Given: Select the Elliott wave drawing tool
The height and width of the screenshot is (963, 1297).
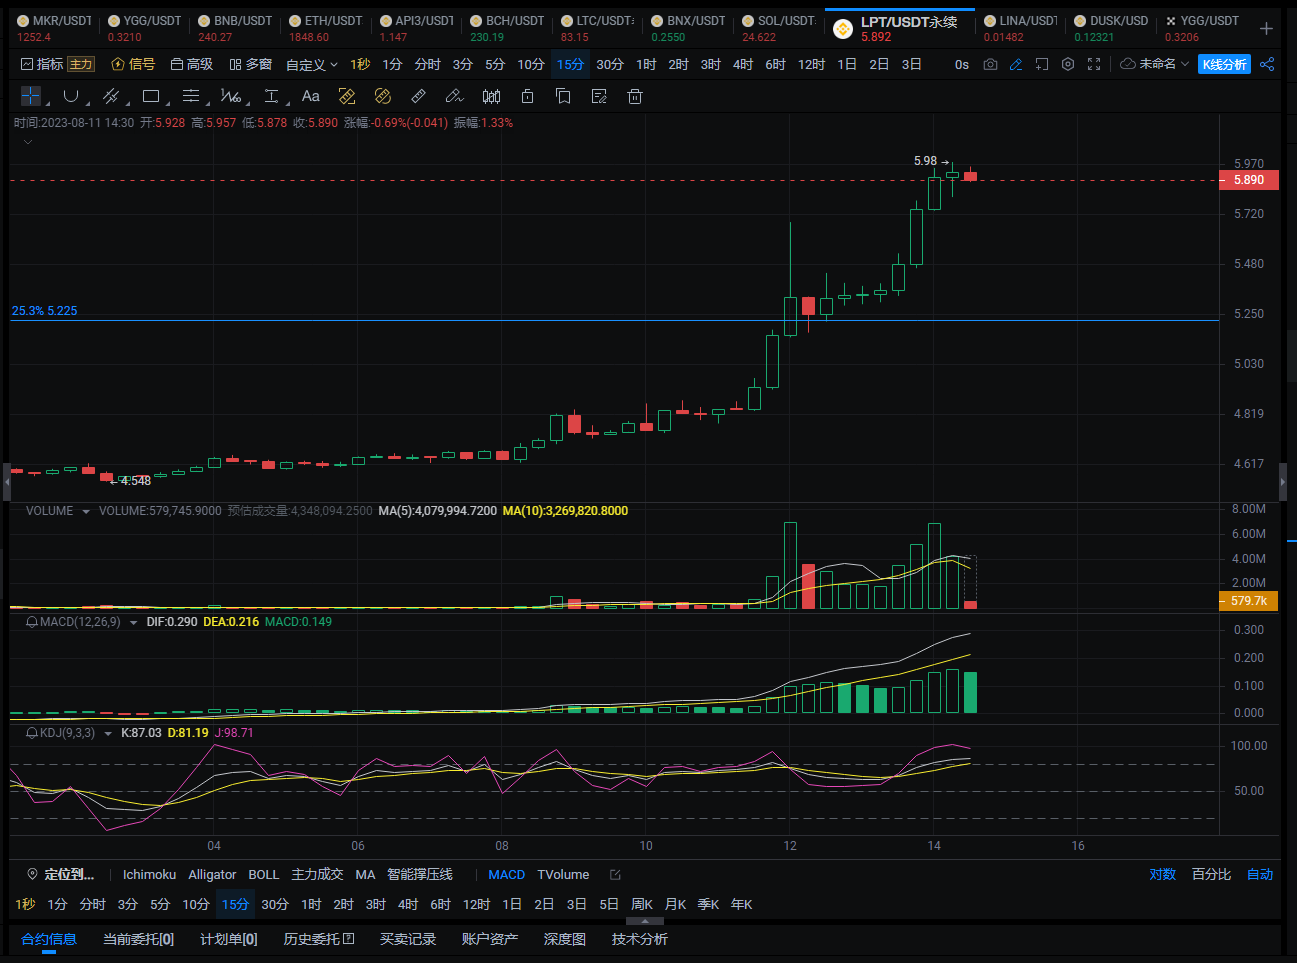Looking at the screenshot, I should (231, 96).
